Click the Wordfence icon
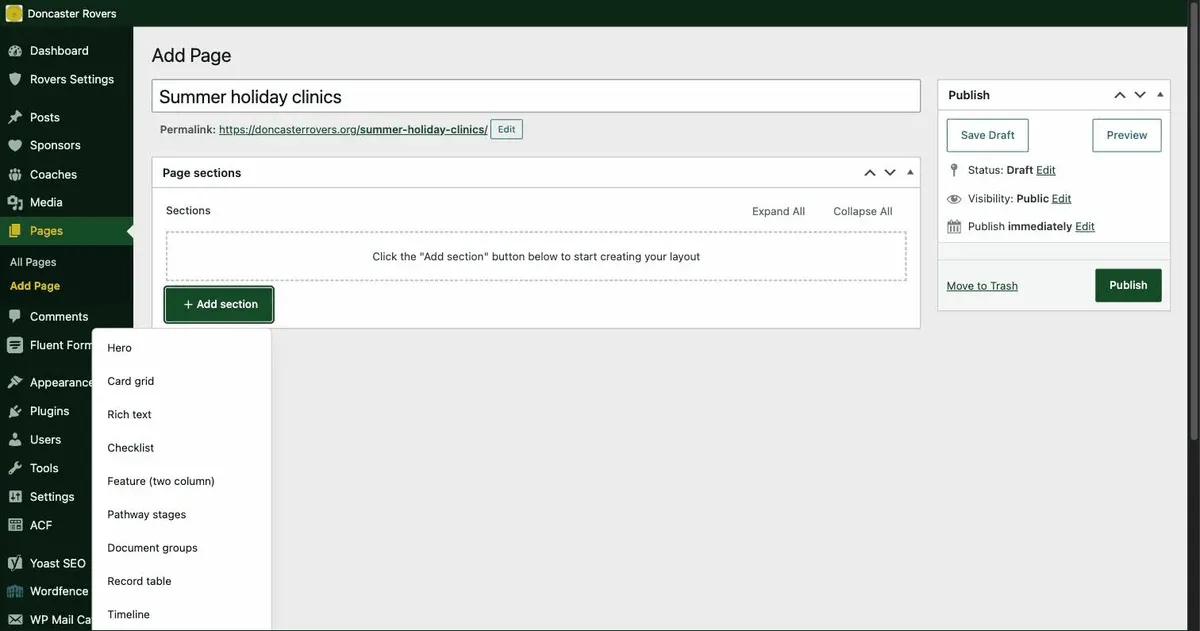Screen dimensions: 1200x631 15,591
